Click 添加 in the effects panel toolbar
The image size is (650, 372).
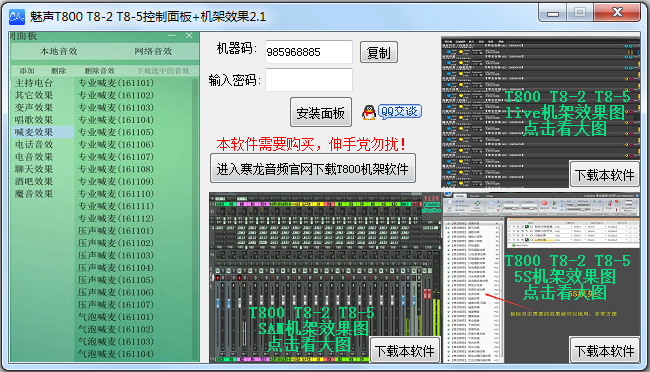(x=27, y=71)
